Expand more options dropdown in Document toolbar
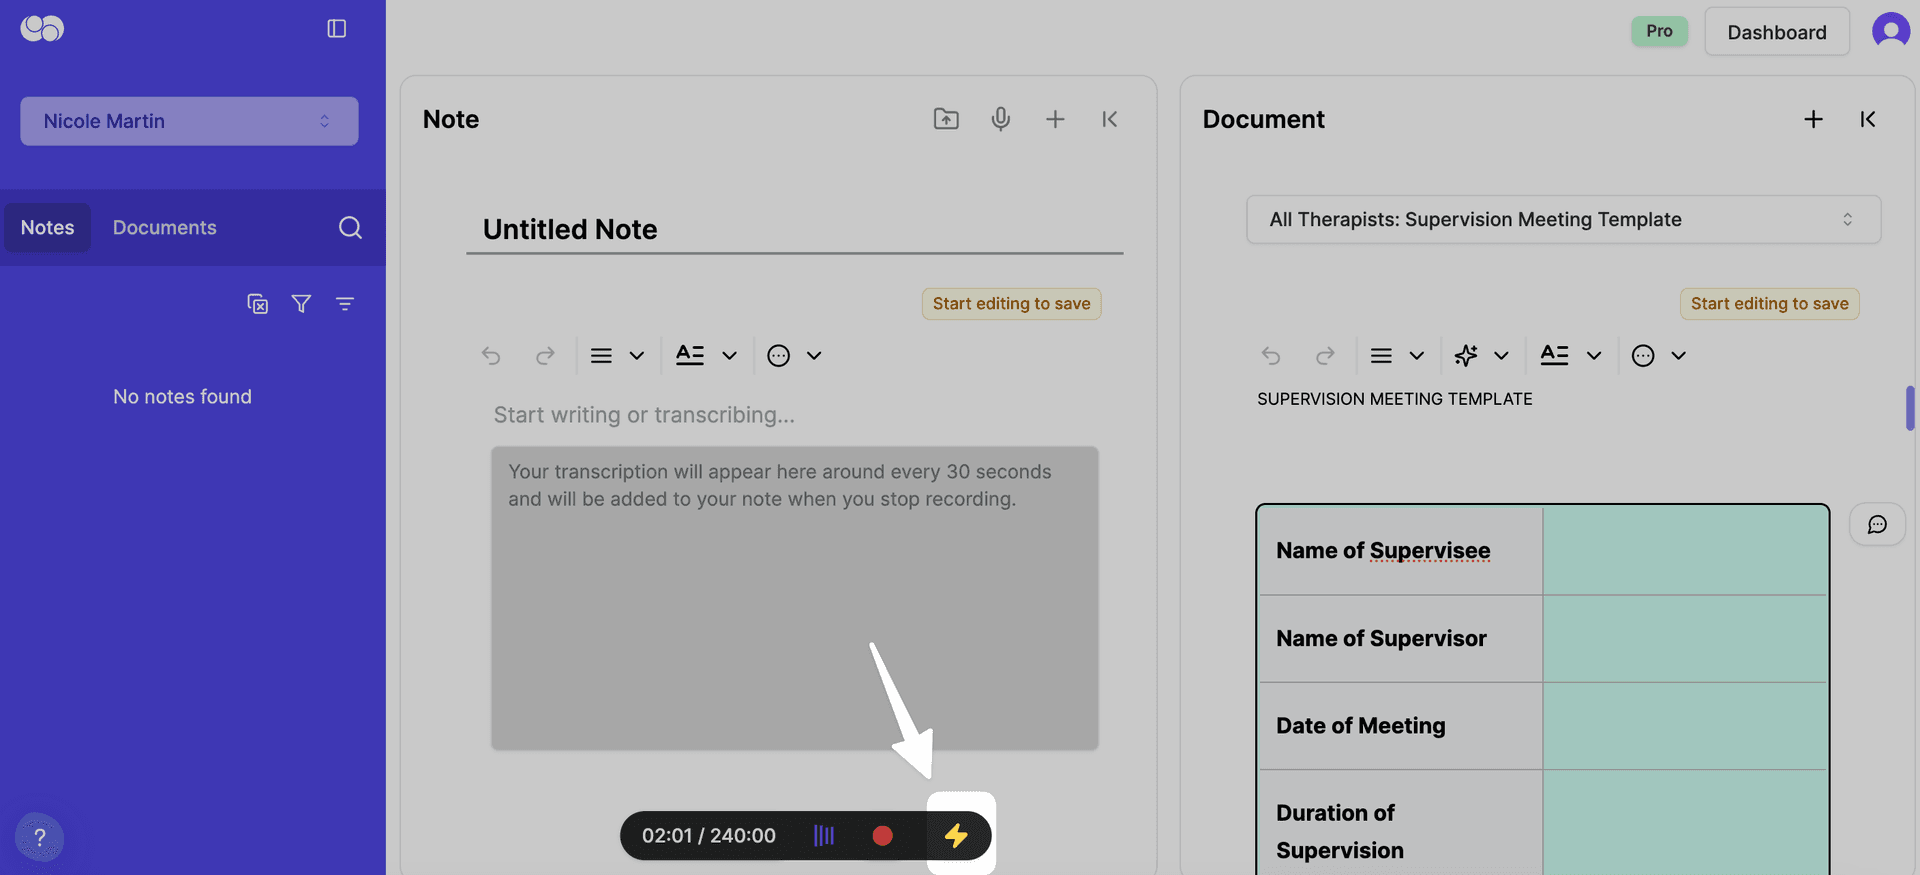The height and width of the screenshot is (875, 1920). [1678, 355]
